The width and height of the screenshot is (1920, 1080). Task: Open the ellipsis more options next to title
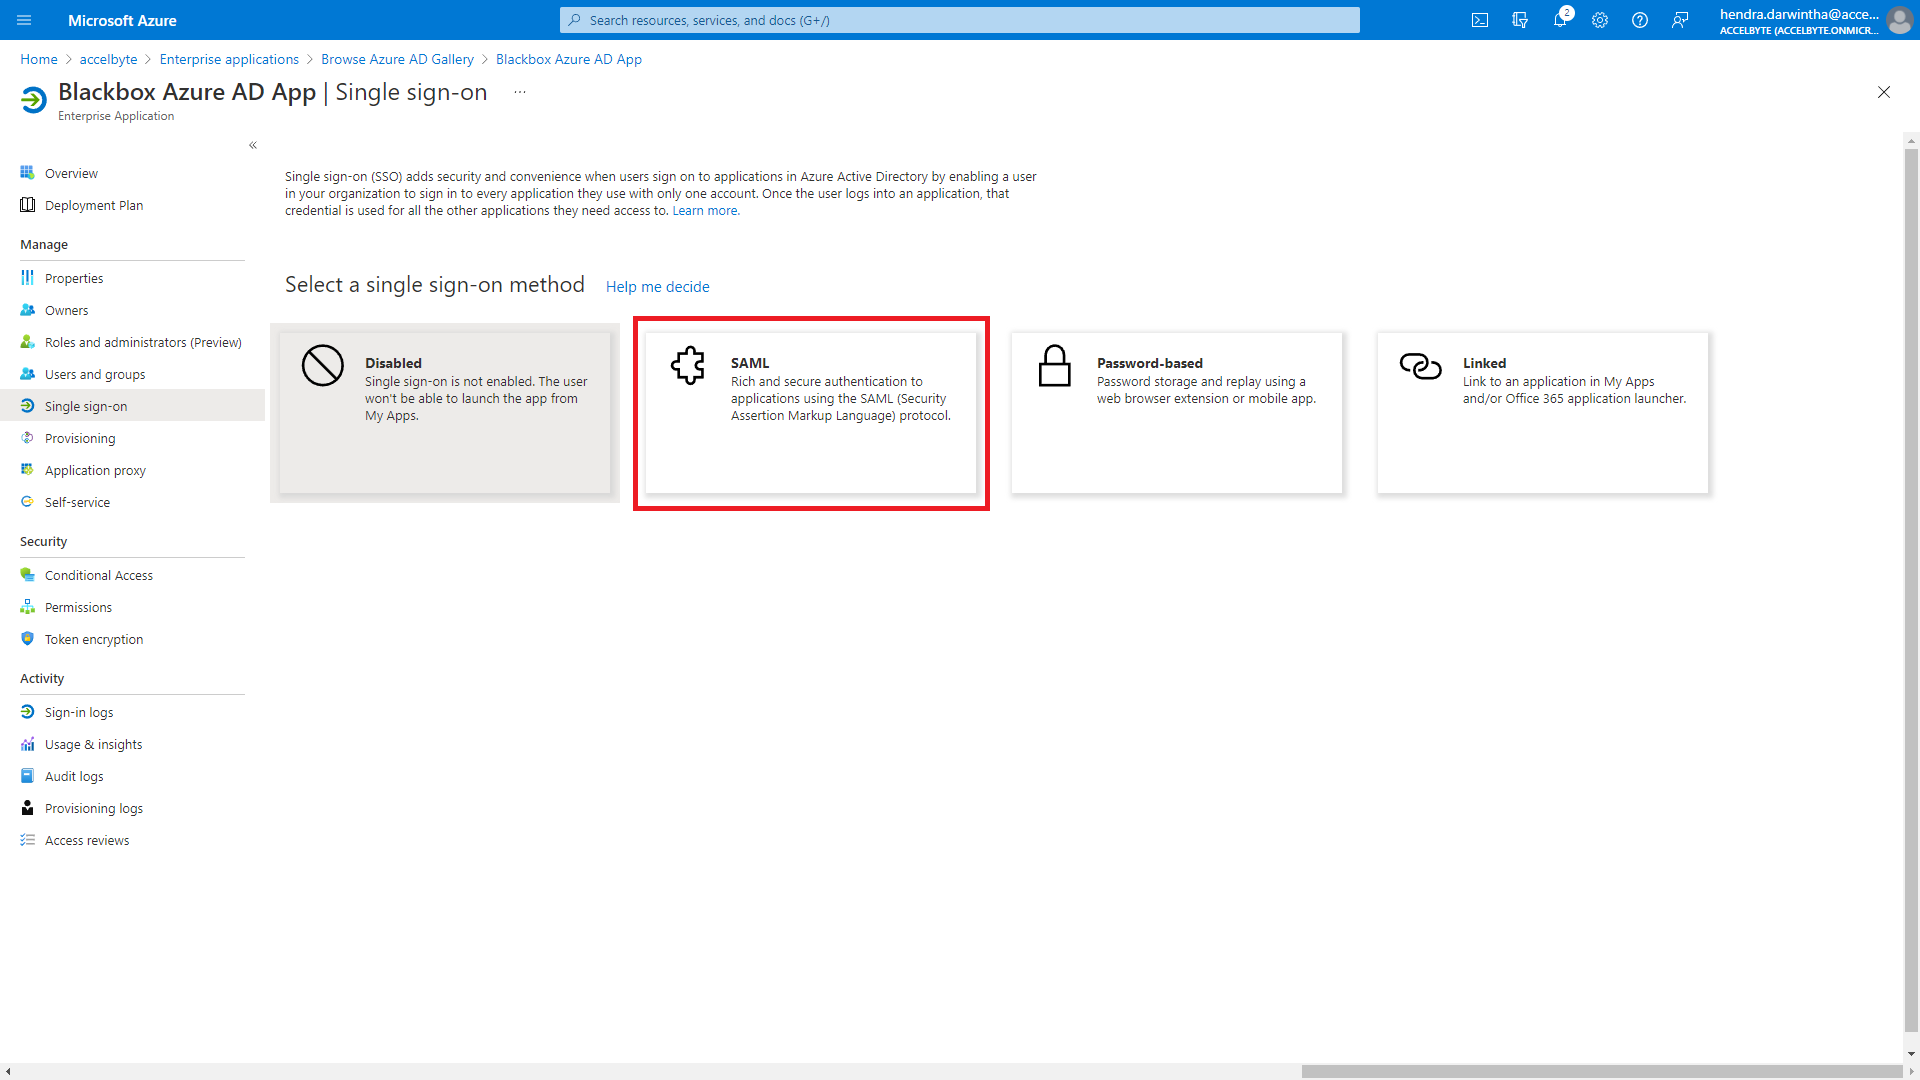tap(520, 92)
